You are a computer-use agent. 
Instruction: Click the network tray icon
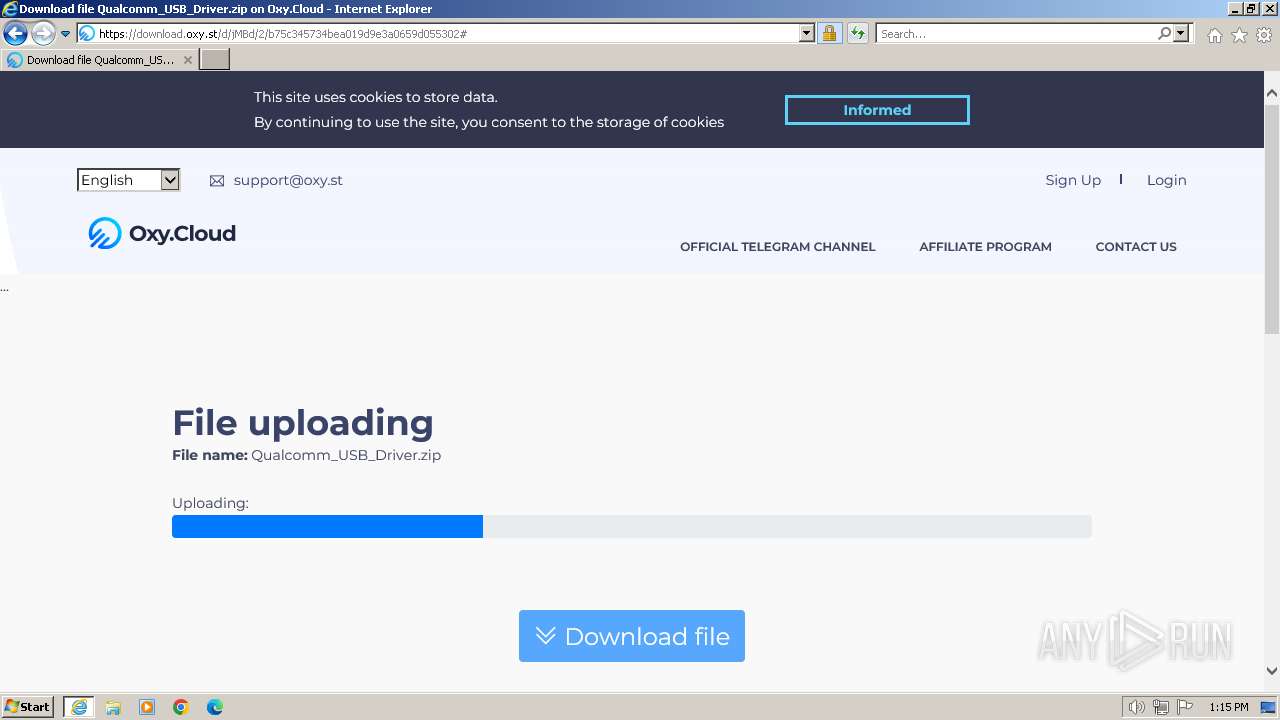tap(1161, 707)
